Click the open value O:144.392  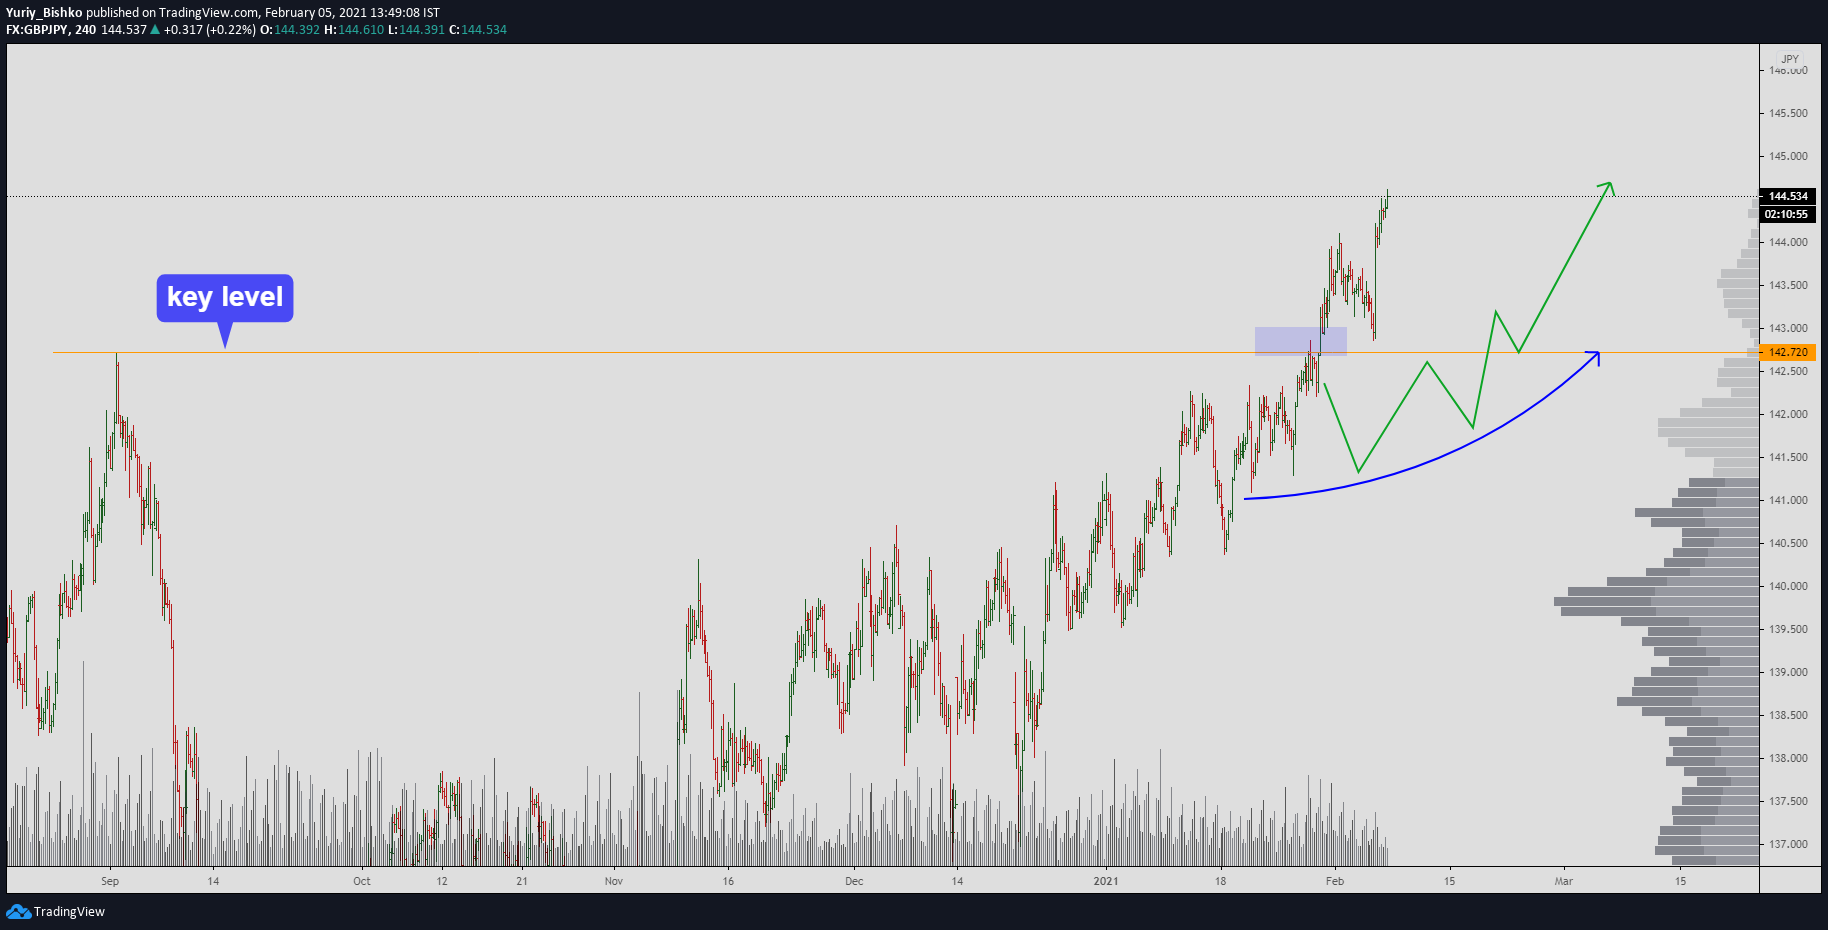tap(290, 30)
